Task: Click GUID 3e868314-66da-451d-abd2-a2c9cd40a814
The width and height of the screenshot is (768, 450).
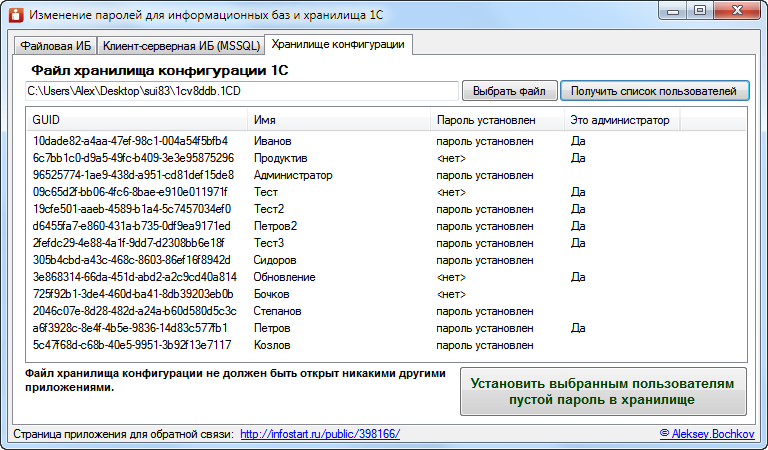Action: [135, 277]
